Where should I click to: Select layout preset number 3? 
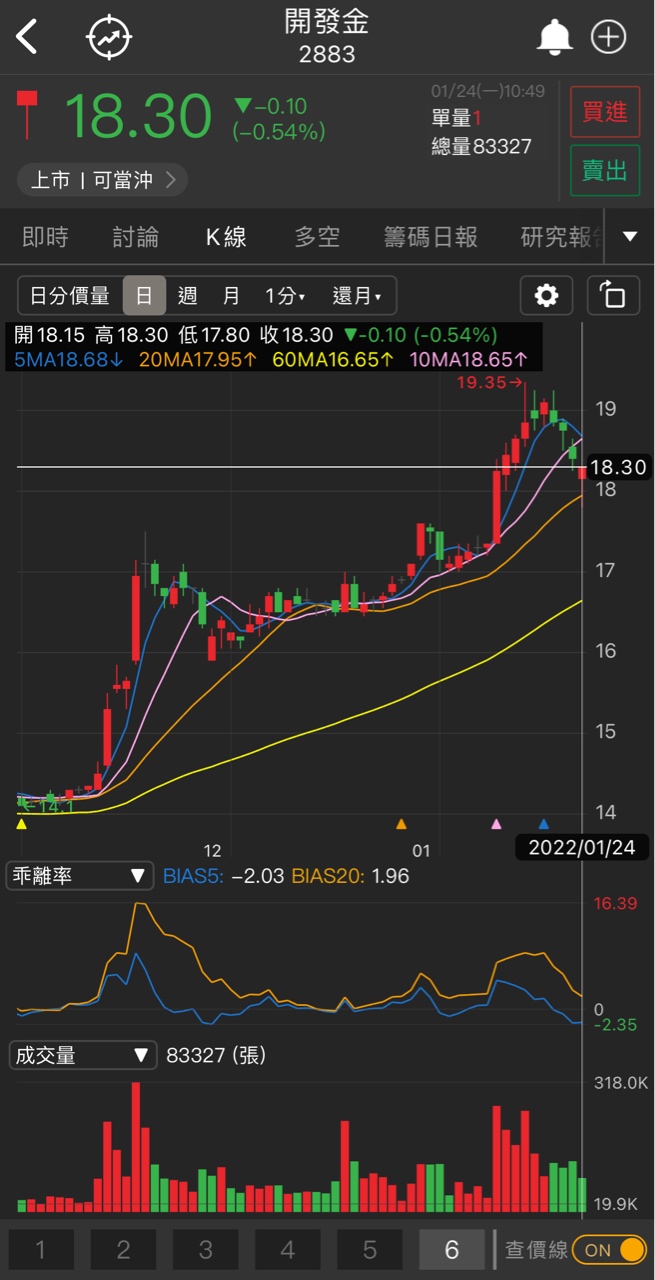205,1250
